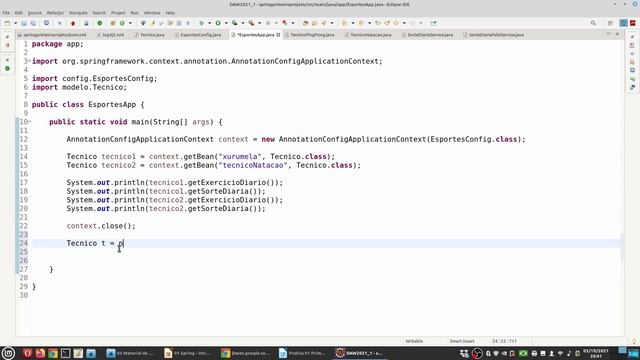Image resolution: width=640 pixels, height=360 pixels.
Task: Switch to the DAW2021_1 Eclipse taskbar window
Action: [x=359, y=353]
